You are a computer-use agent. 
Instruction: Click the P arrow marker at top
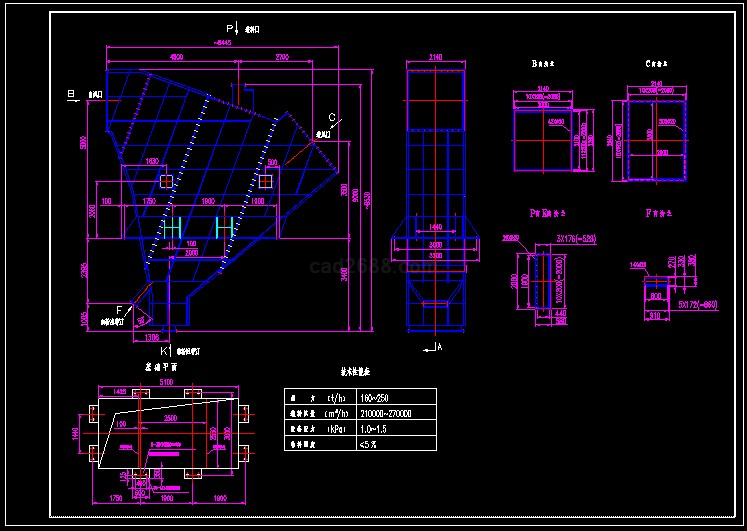[x=229, y=29]
